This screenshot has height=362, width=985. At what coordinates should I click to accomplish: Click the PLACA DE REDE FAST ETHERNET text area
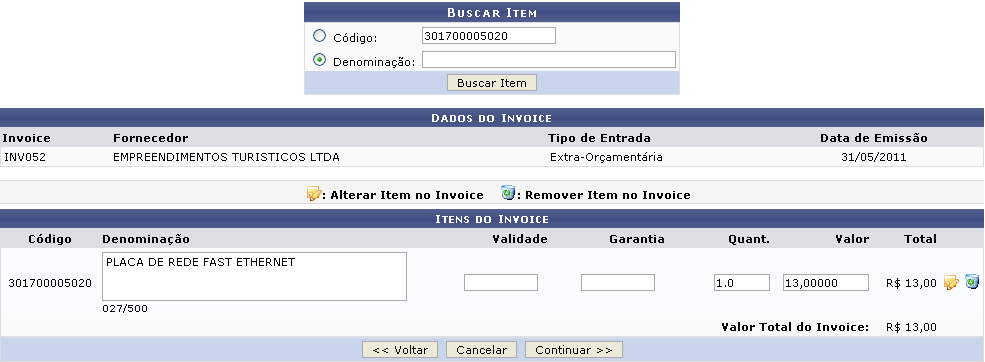[254, 277]
